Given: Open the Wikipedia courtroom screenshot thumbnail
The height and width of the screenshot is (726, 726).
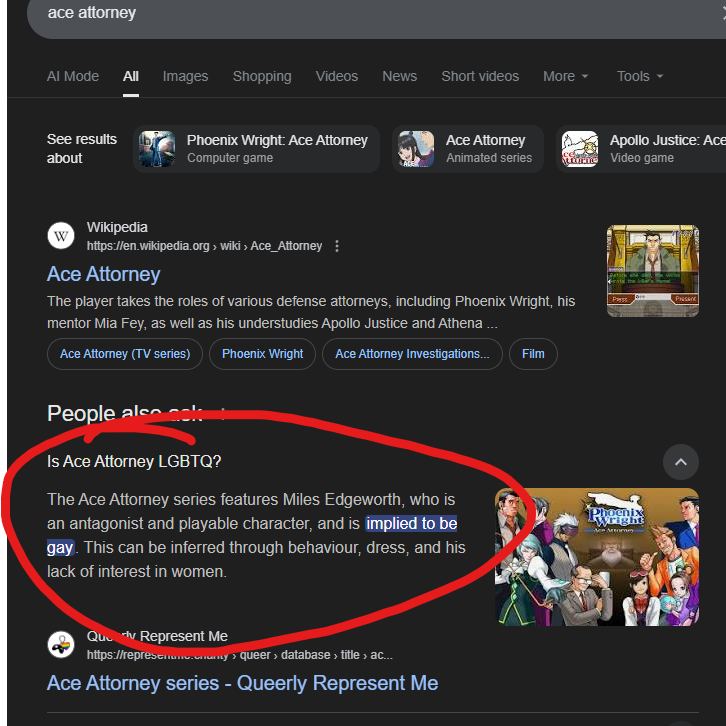Looking at the screenshot, I should pos(652,271).
